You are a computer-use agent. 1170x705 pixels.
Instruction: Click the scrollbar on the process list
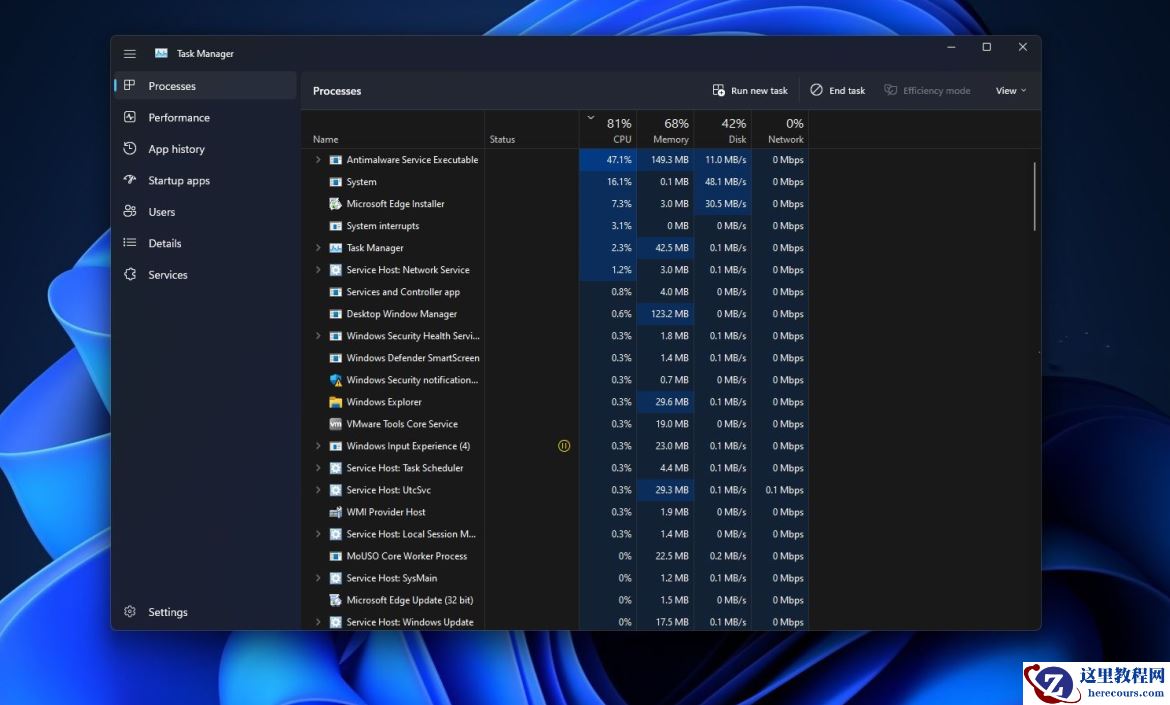click(1035, 195)
